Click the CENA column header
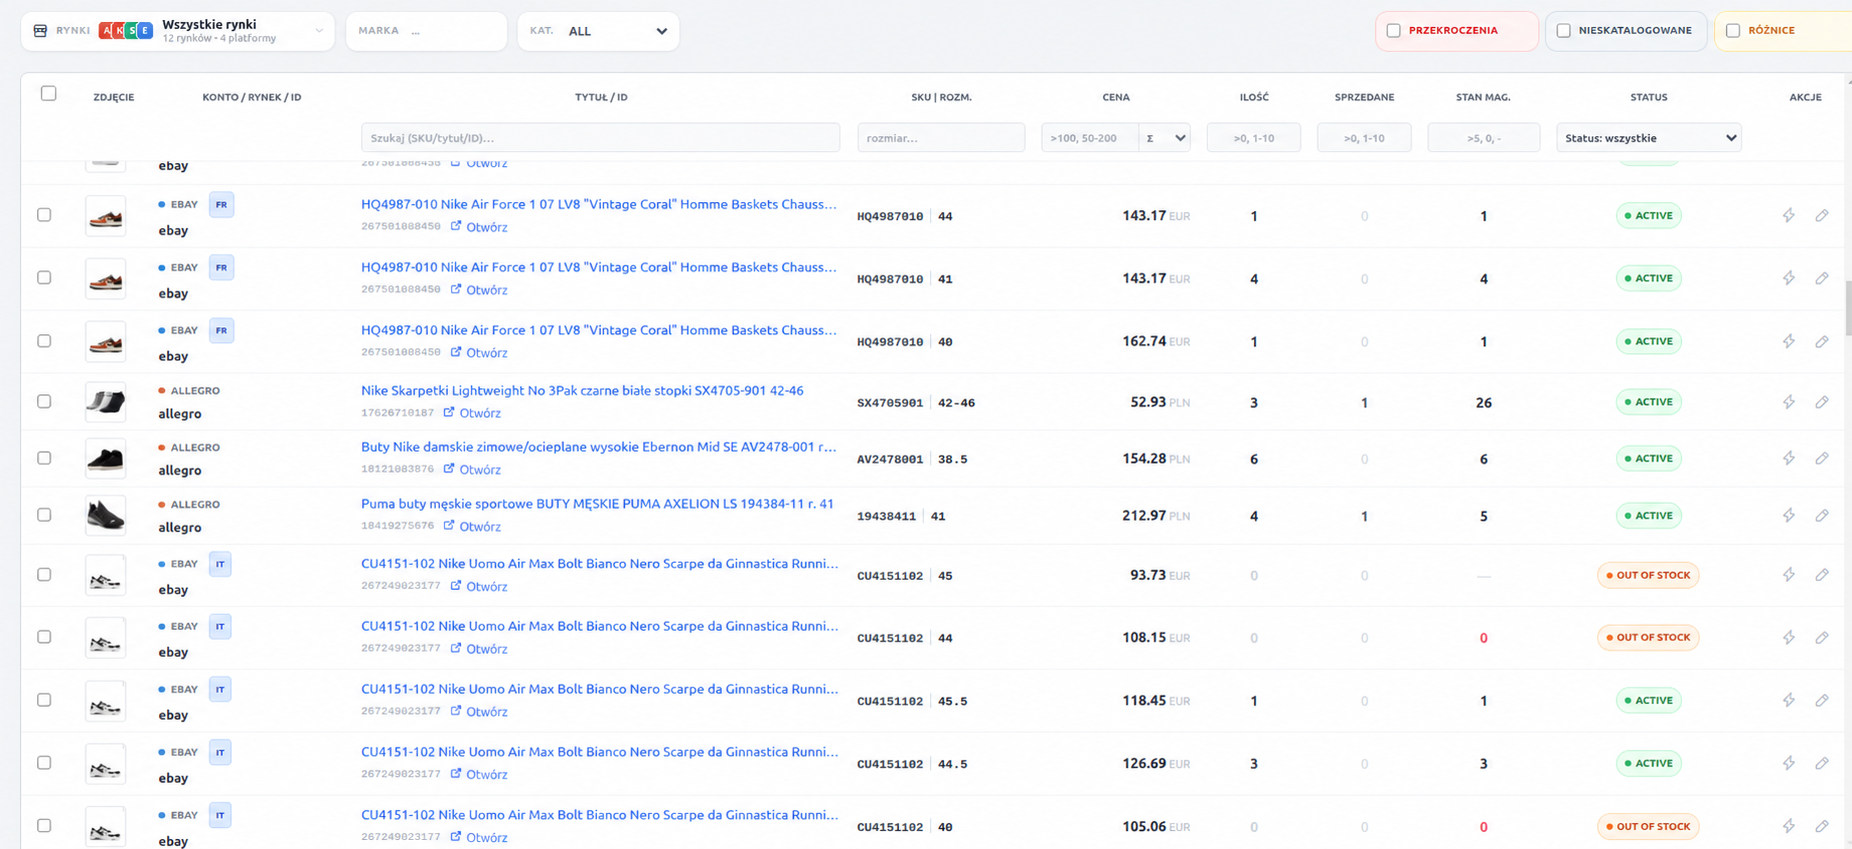Image resolution: width=1852 pixels, height=849 pixels. coord(1116,97)
